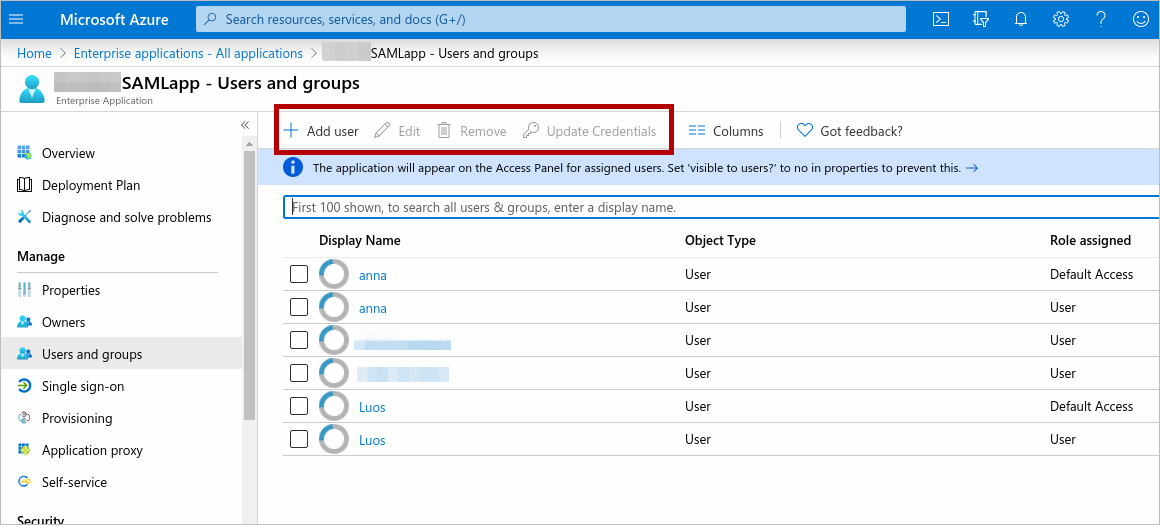Open the Cloud Shell icon
The height and width of the screenshot is (525, 1160).
[940, 19]
